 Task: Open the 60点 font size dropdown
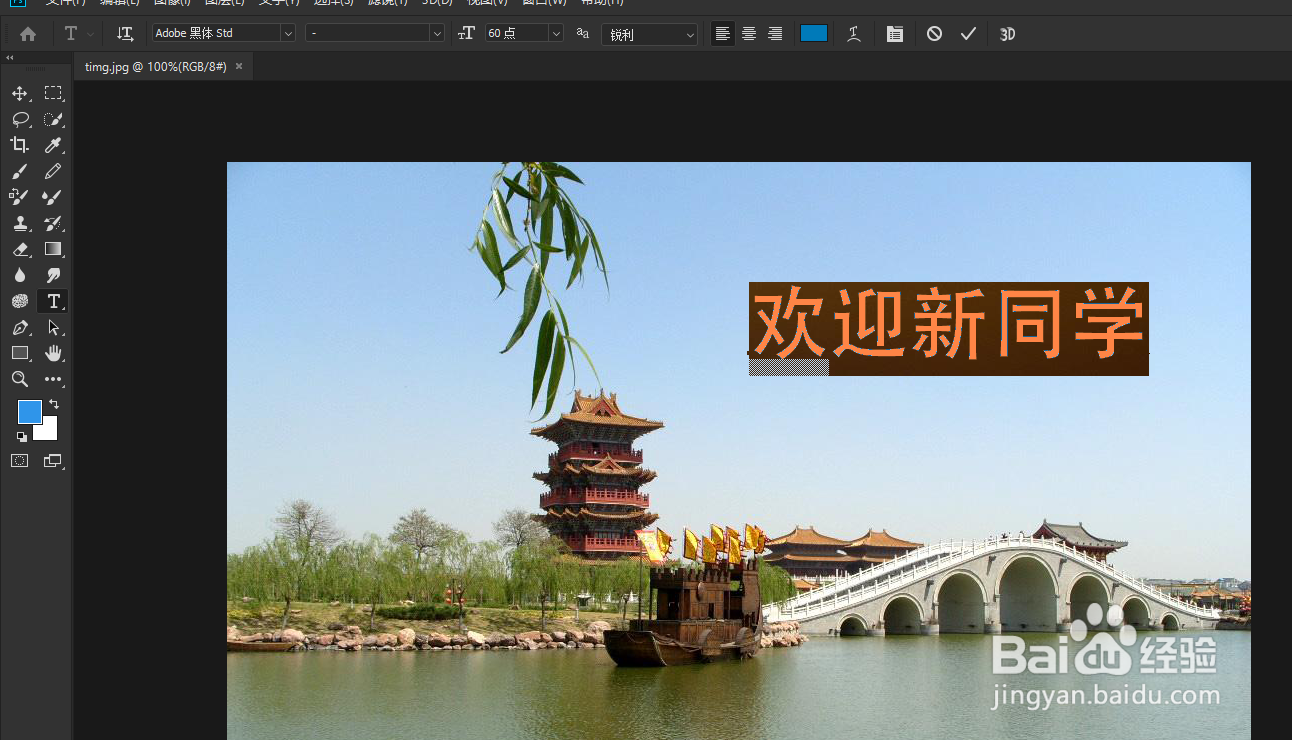click(x=555, y=32)
